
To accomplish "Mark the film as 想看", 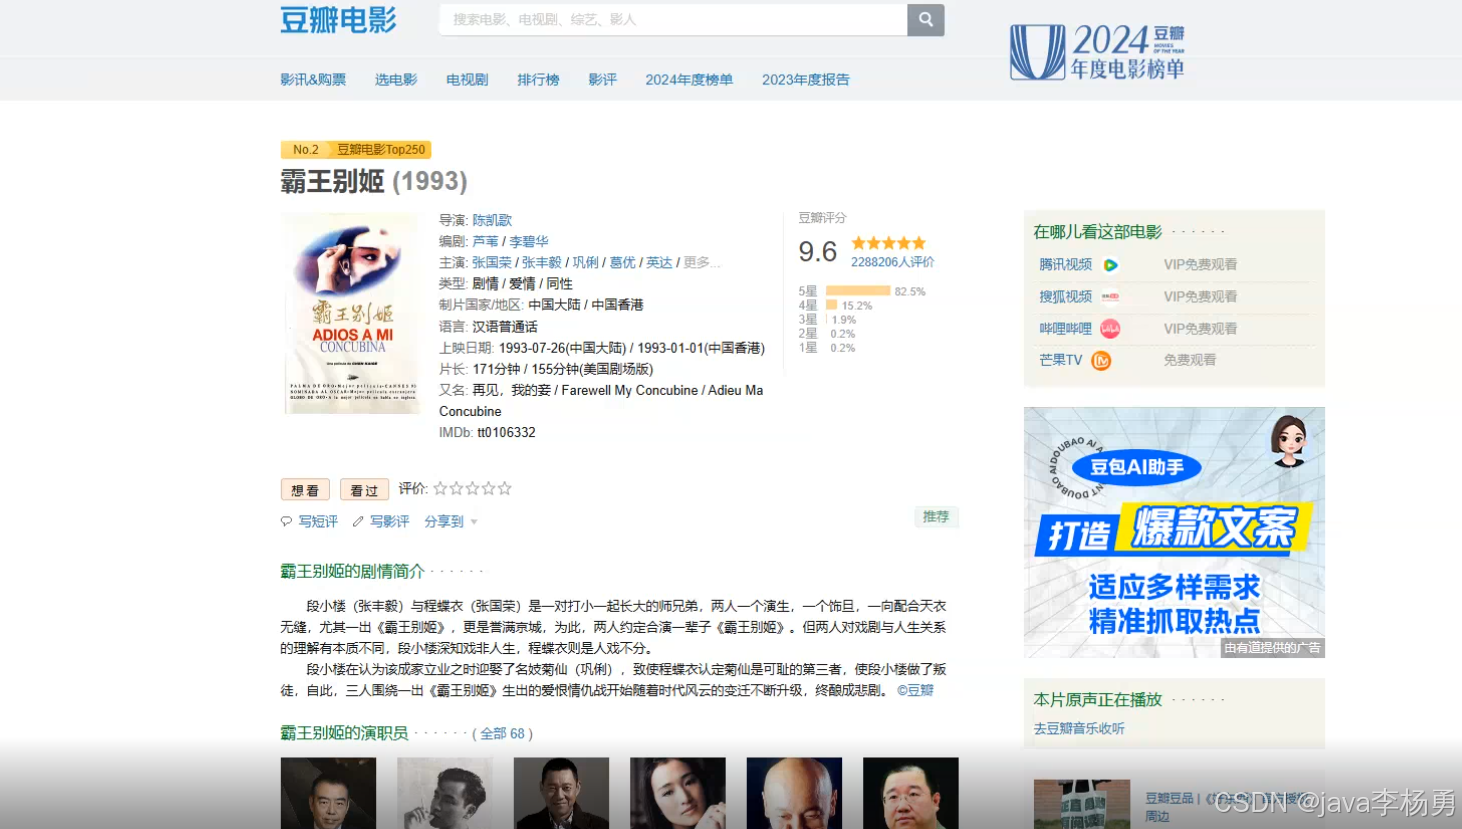I will 305,490.
